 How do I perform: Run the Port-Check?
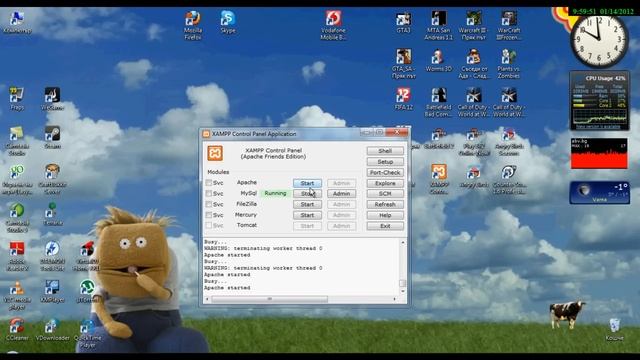[x=385, y=173]
